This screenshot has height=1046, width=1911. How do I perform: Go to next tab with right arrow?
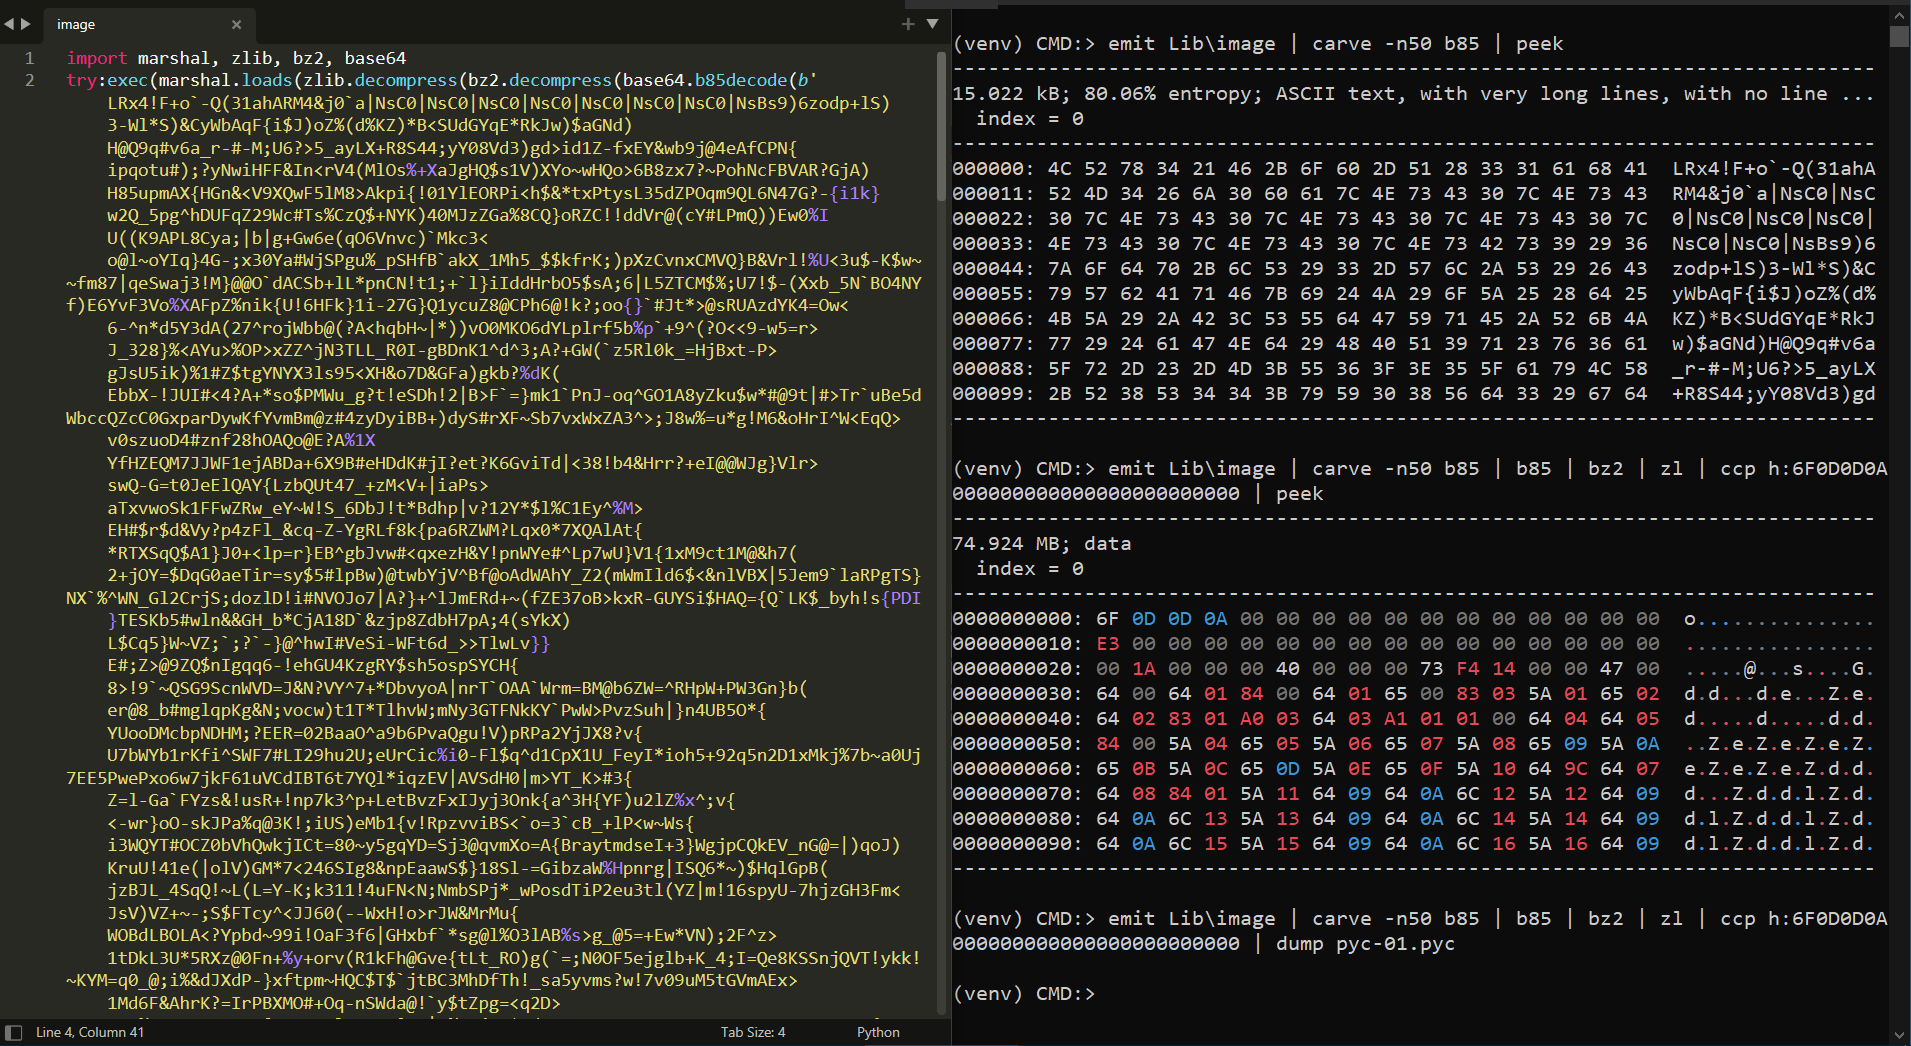(x=26, y=23)
